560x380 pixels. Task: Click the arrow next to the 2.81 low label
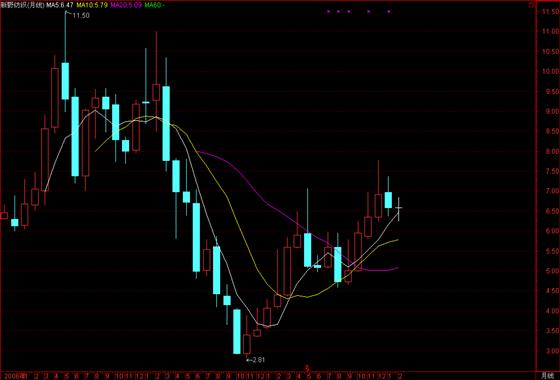(x=249, y=360)
